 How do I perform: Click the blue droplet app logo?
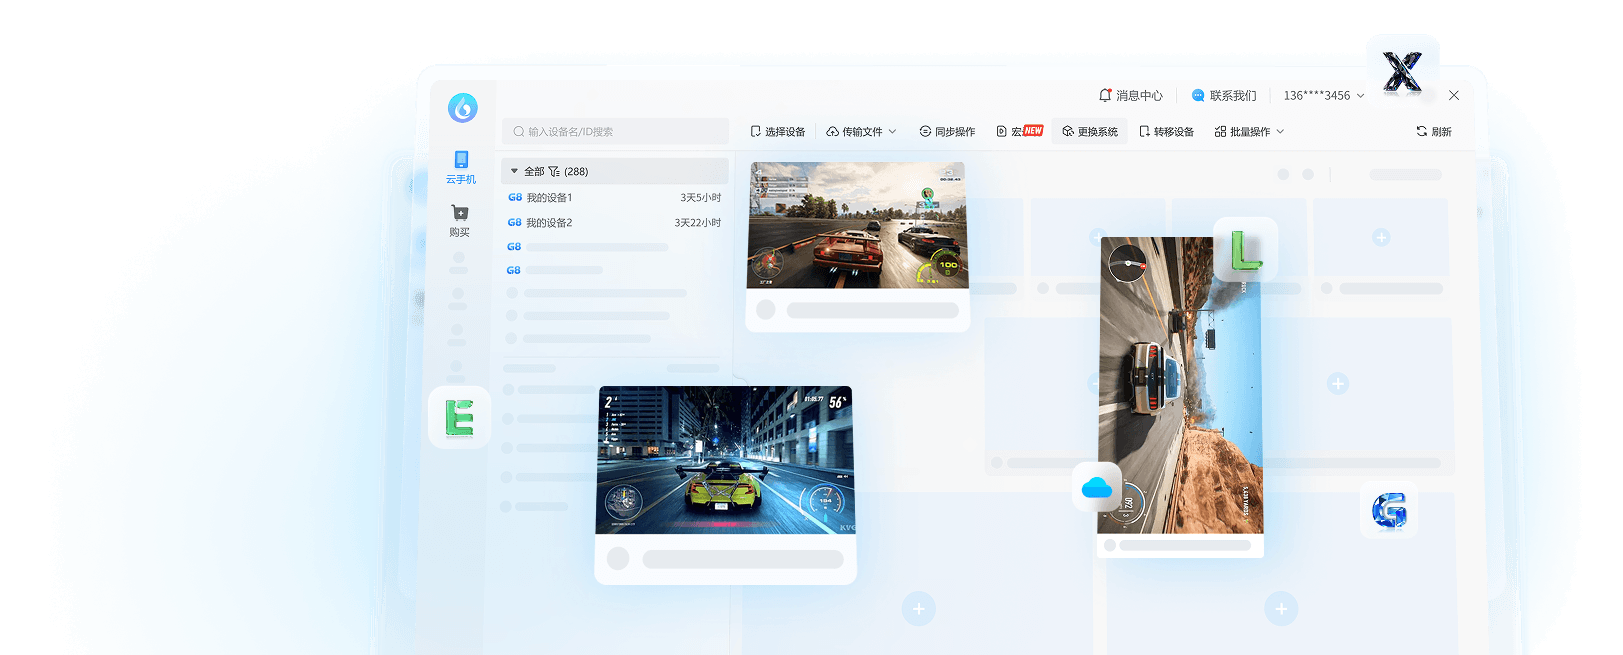[462, 107]
